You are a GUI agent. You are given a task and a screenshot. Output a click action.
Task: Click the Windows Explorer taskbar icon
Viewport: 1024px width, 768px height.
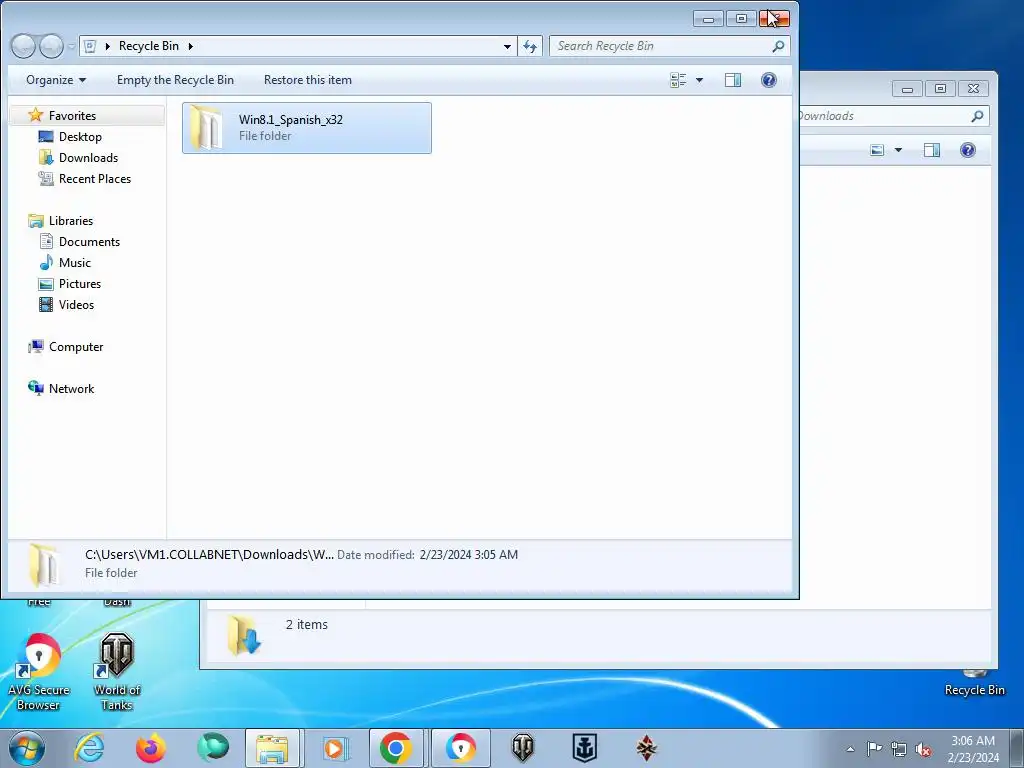(x=272, y=748)
